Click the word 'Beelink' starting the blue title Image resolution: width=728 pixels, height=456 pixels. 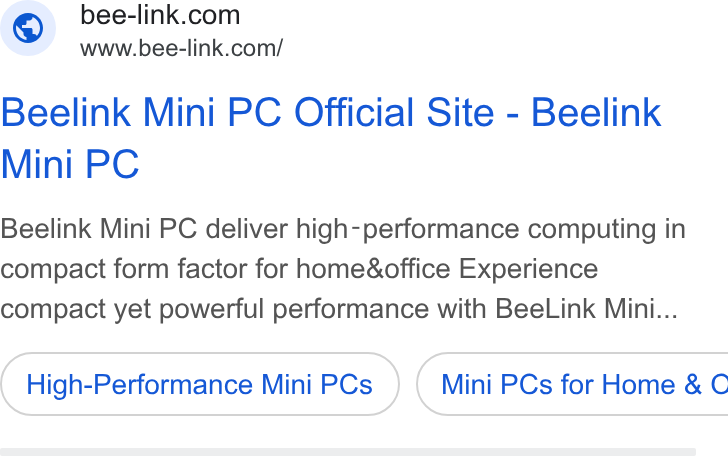(66, 112)
